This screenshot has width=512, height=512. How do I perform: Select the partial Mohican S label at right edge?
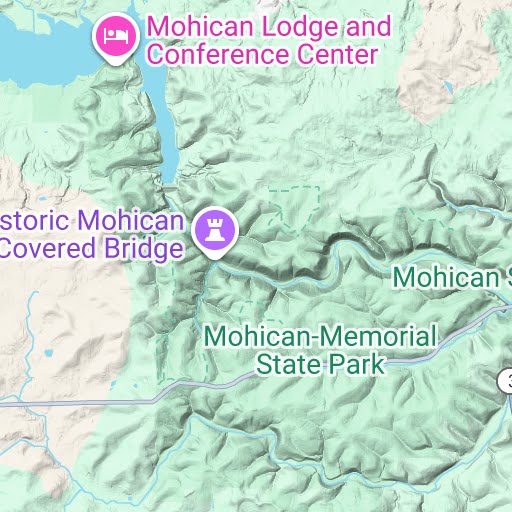pyautogui.click(x=452, y=277)
